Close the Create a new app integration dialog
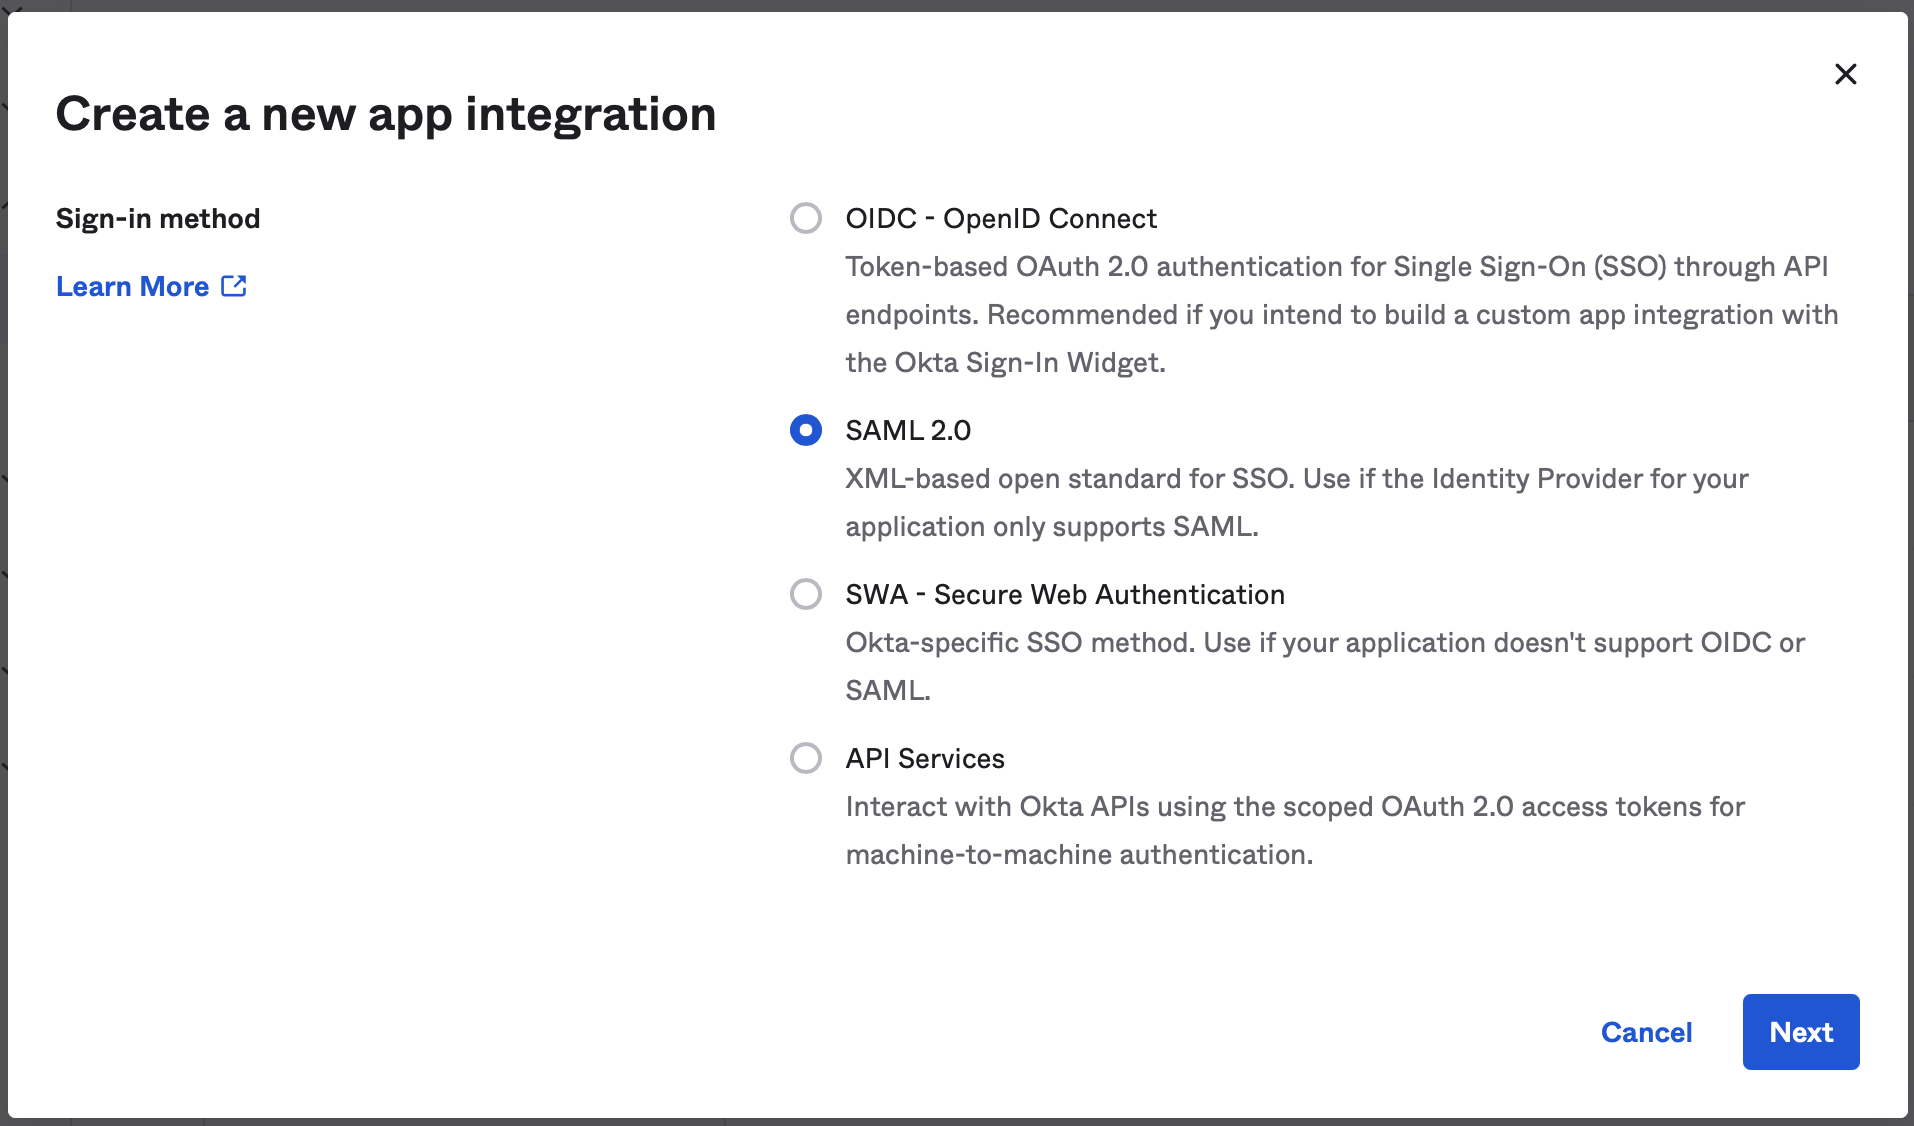 coord(1845,74)
